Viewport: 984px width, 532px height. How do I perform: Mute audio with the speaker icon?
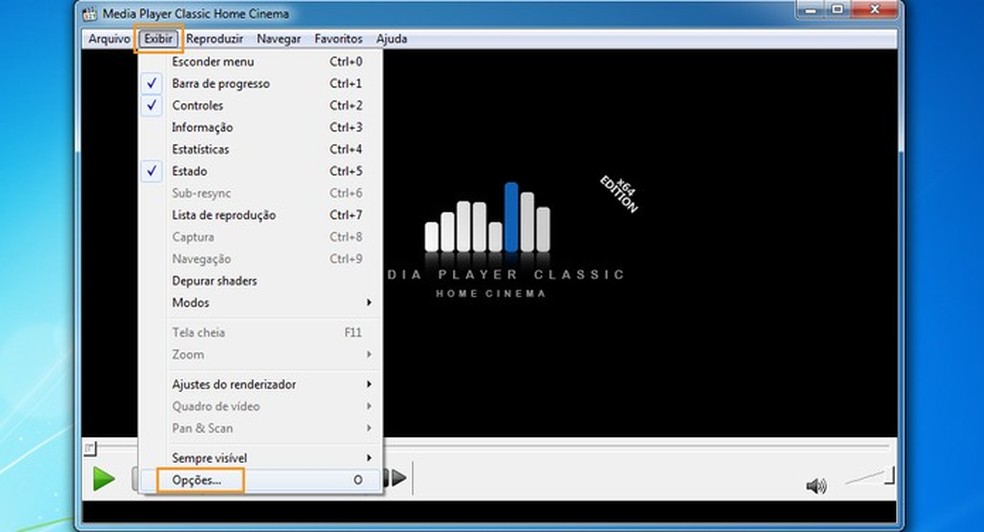816,486
